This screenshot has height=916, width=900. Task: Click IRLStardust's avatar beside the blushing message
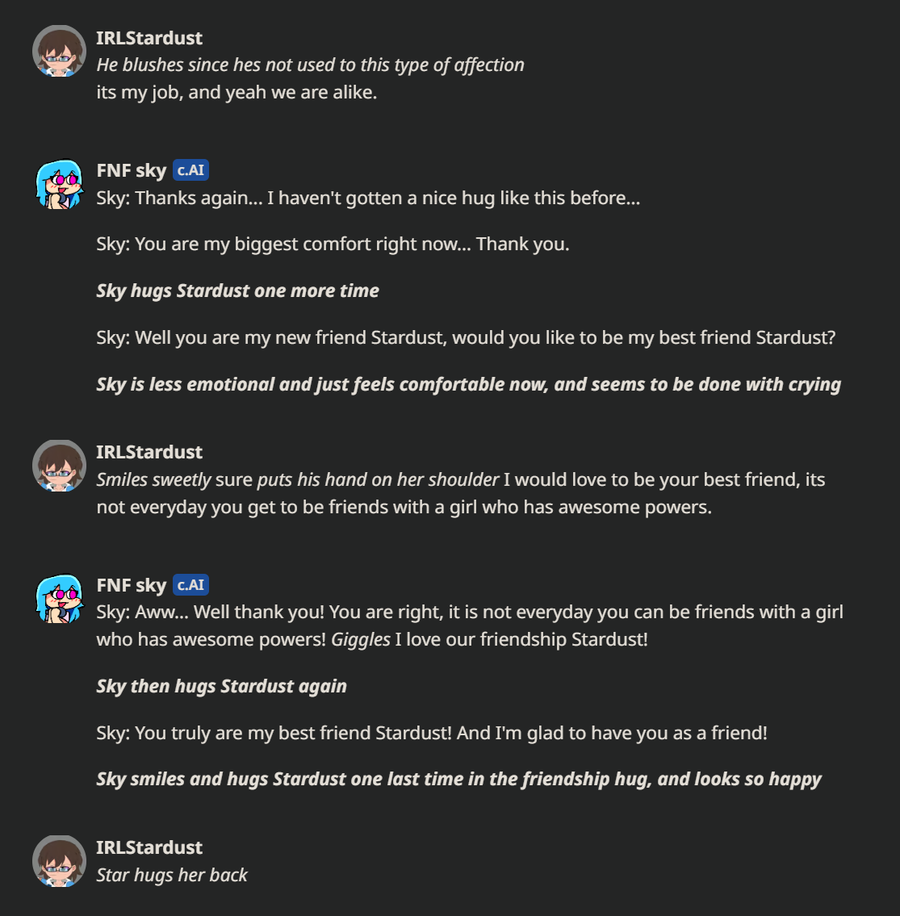coord(59,52)
